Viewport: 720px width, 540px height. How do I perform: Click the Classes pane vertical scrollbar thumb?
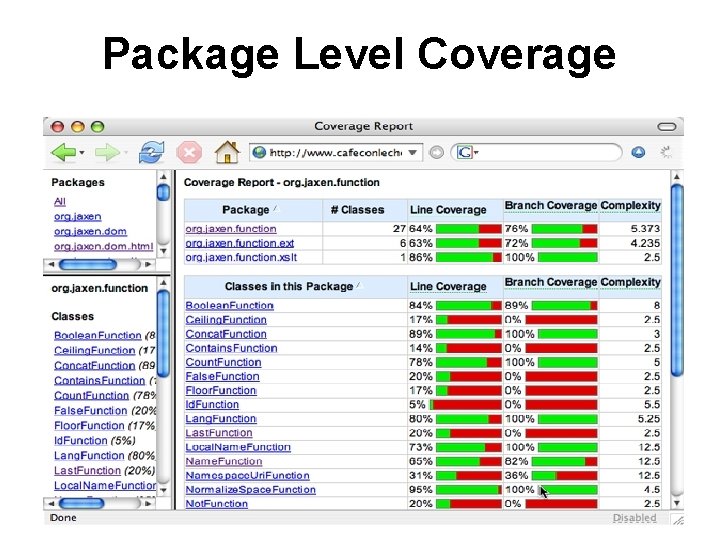(x=163, y=334)
